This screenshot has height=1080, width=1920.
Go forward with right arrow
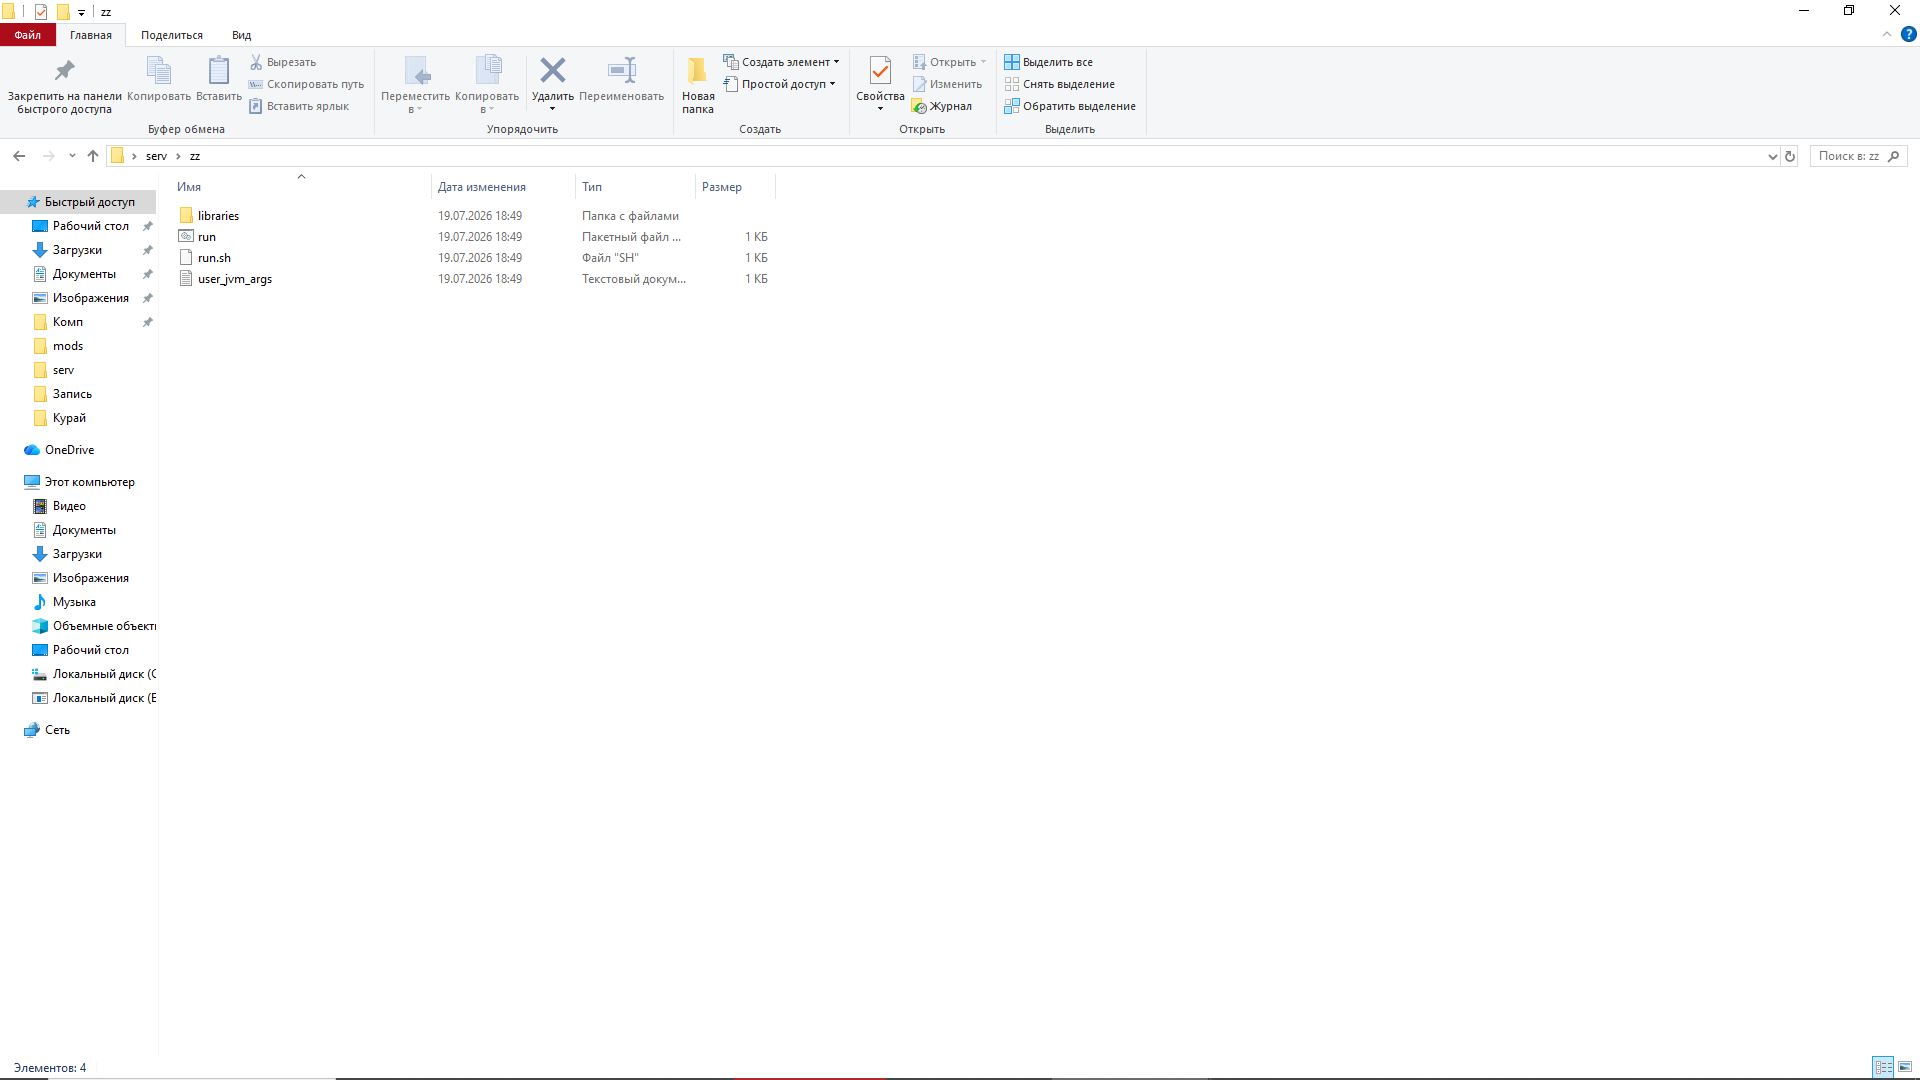(48, 156)
